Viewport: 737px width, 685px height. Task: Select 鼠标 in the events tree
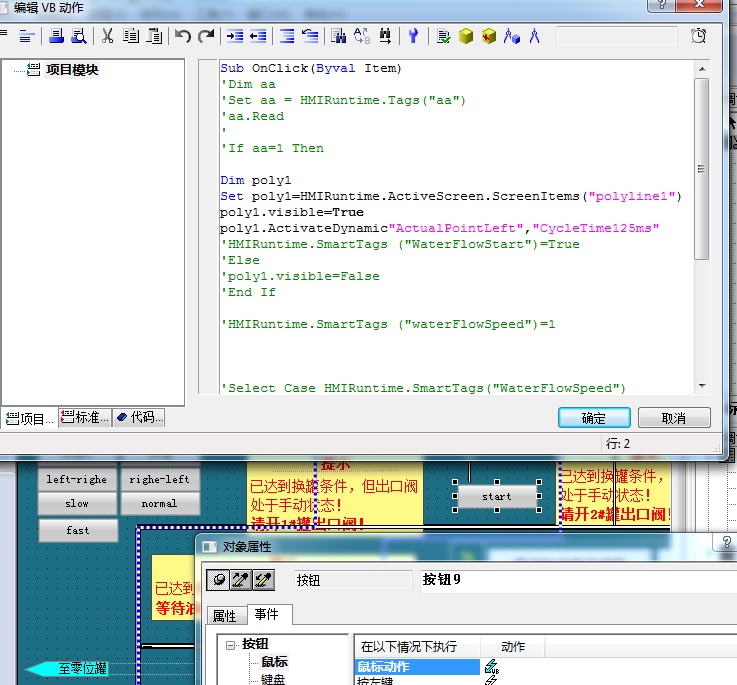tap(274, 662)
